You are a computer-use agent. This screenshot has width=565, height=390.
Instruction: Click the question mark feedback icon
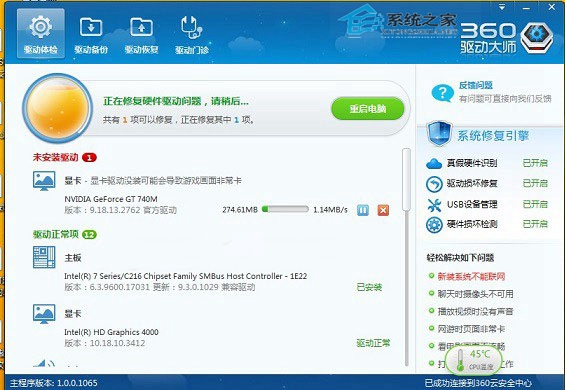(x=442, y=93)
